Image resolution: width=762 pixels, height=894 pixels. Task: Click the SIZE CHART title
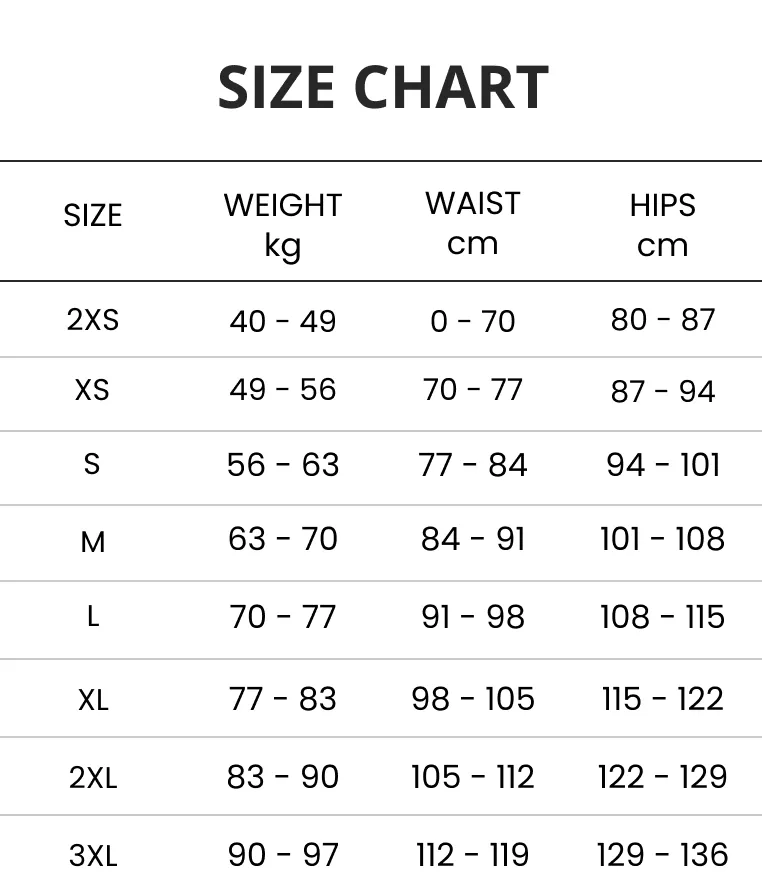(x=382, y=87)
